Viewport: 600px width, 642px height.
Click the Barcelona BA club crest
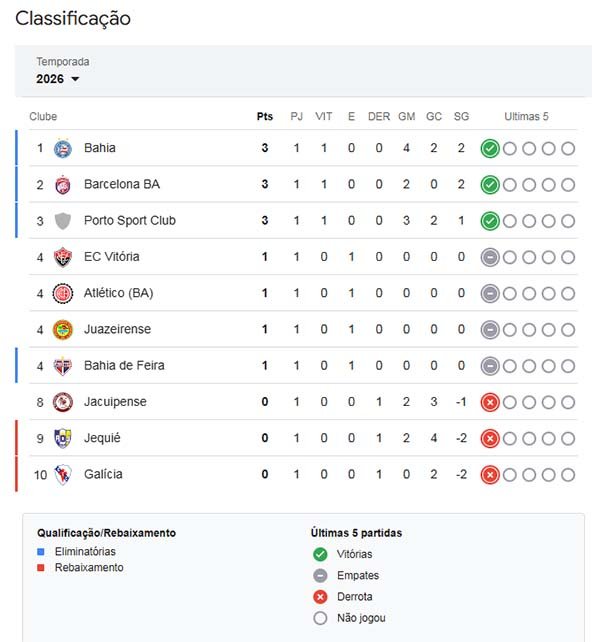63,184
